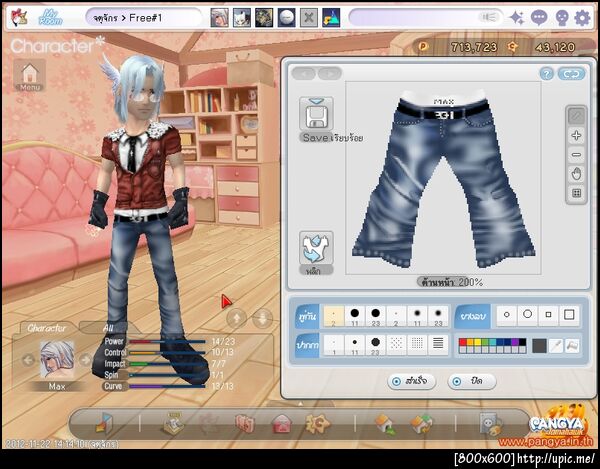Click round down arrow button
This screenshot has height=469, width=600.
(x=263, y=318)
